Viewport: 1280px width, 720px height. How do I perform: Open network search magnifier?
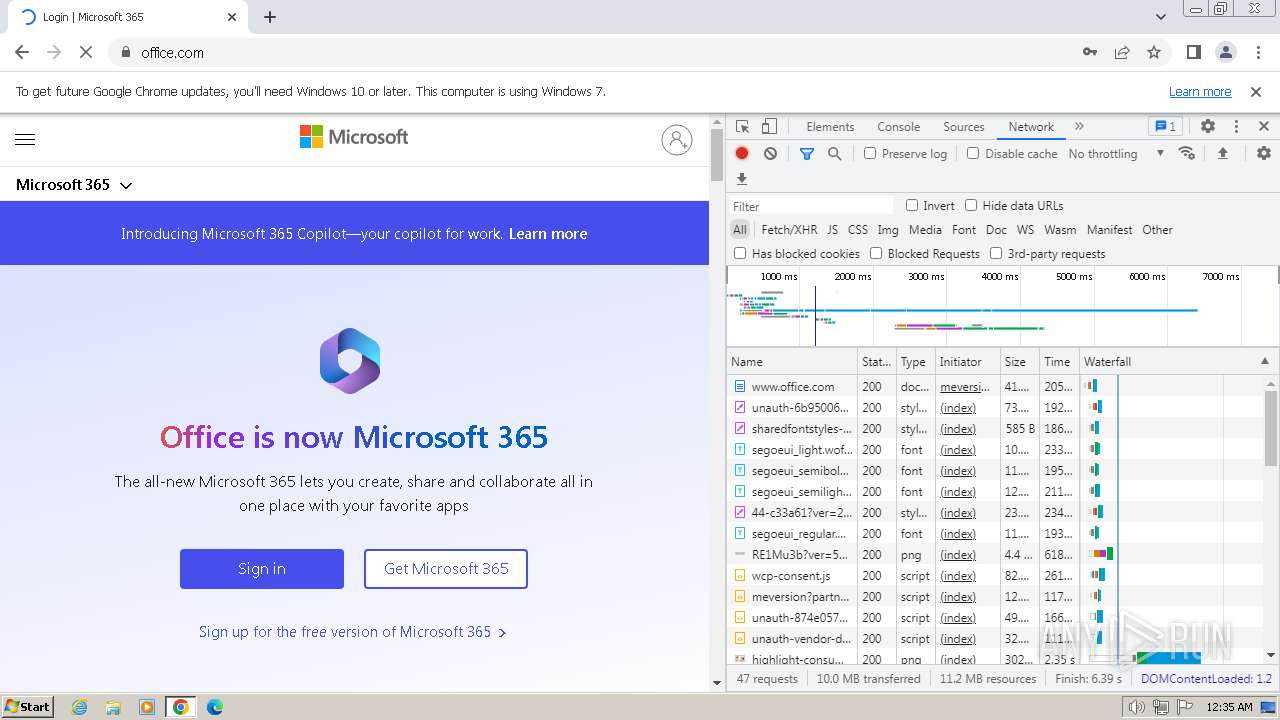(834, 154)
